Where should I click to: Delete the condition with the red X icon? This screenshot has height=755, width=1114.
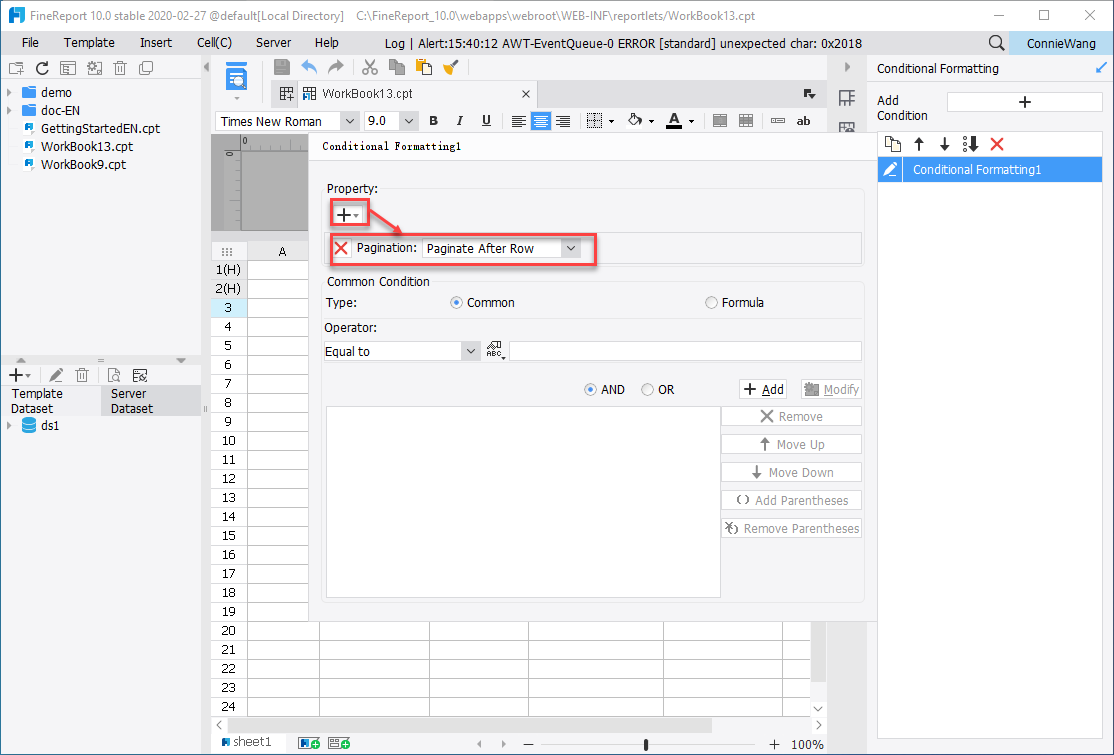tap(997, 144)
